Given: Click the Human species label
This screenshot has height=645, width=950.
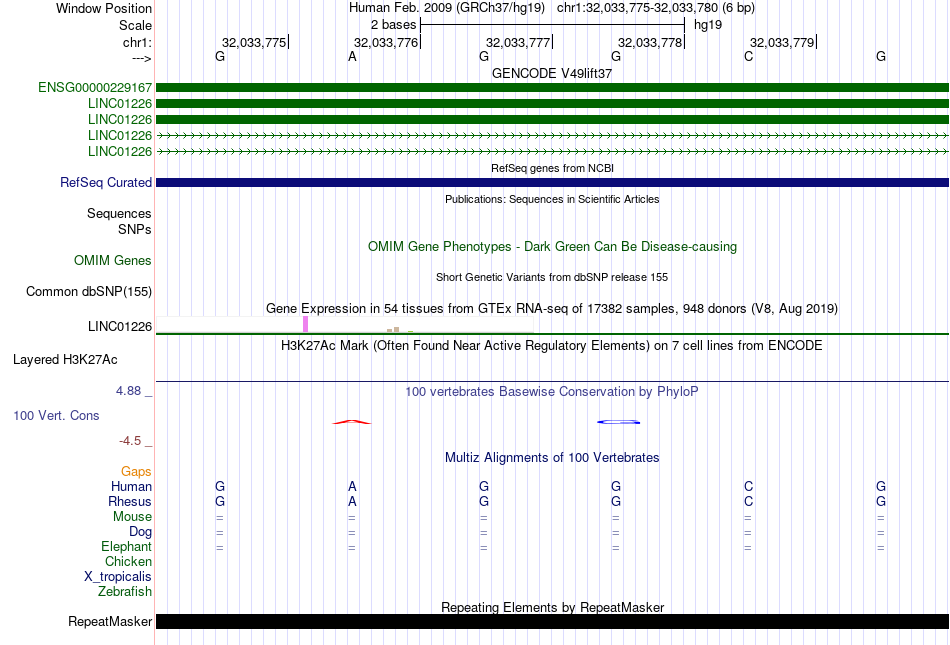Looking at the screenshot, I should point(131,486).
